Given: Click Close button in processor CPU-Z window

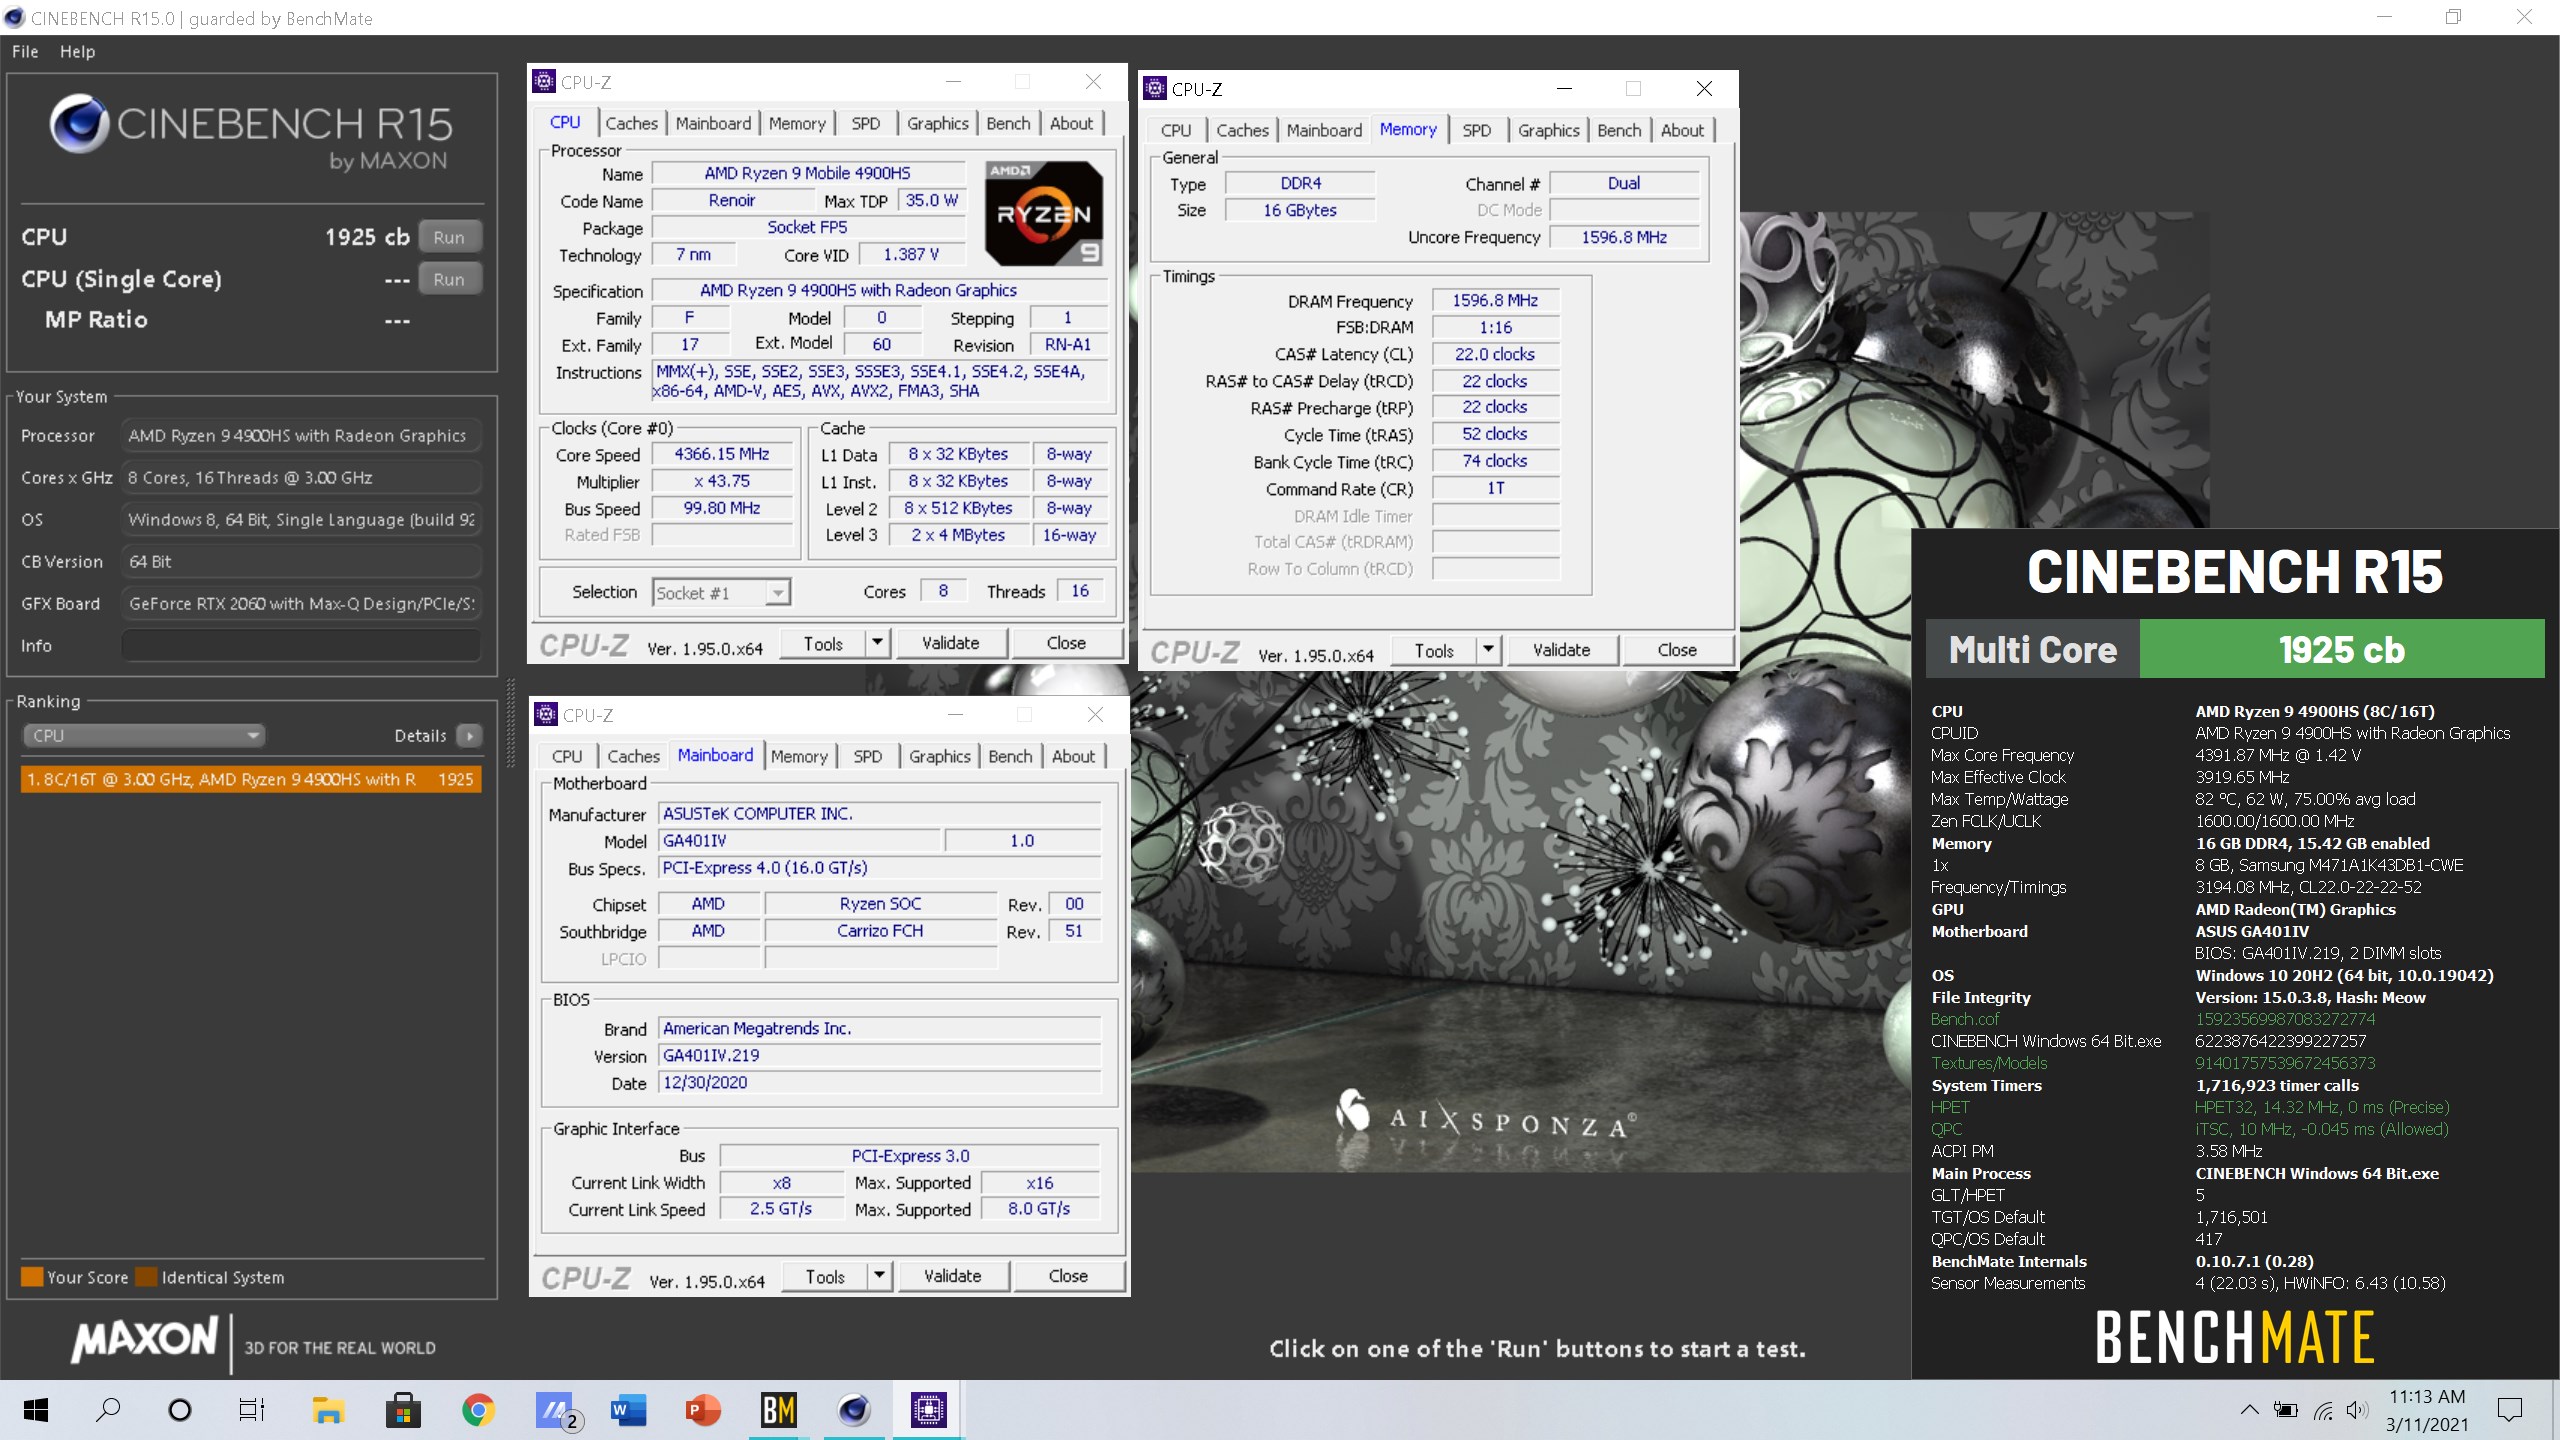Looking at the screenshot, I should 1066,643.
